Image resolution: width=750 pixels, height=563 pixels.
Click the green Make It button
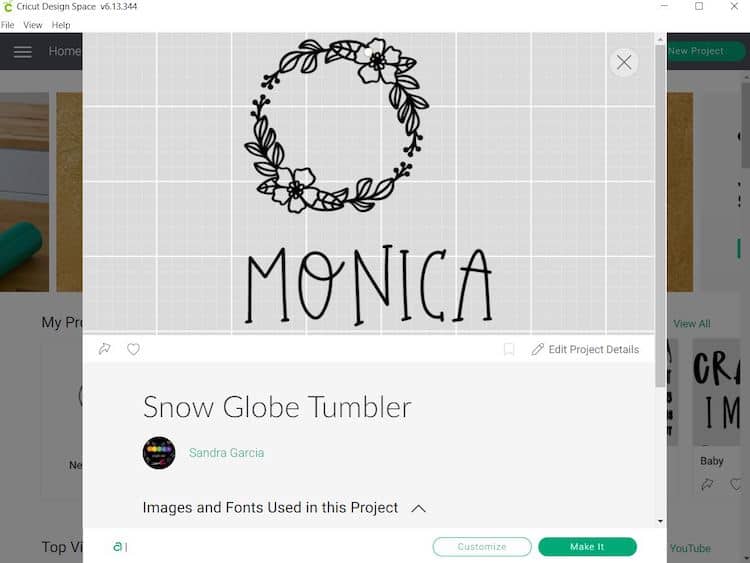587,547
